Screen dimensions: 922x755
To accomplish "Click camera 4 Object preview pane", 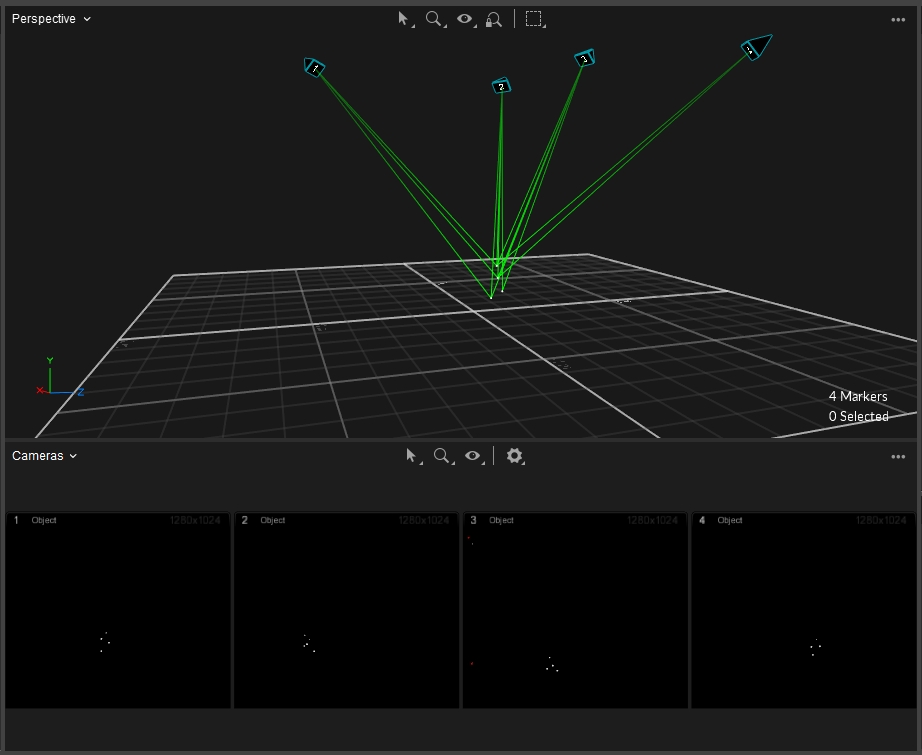I will click(804, 610).
